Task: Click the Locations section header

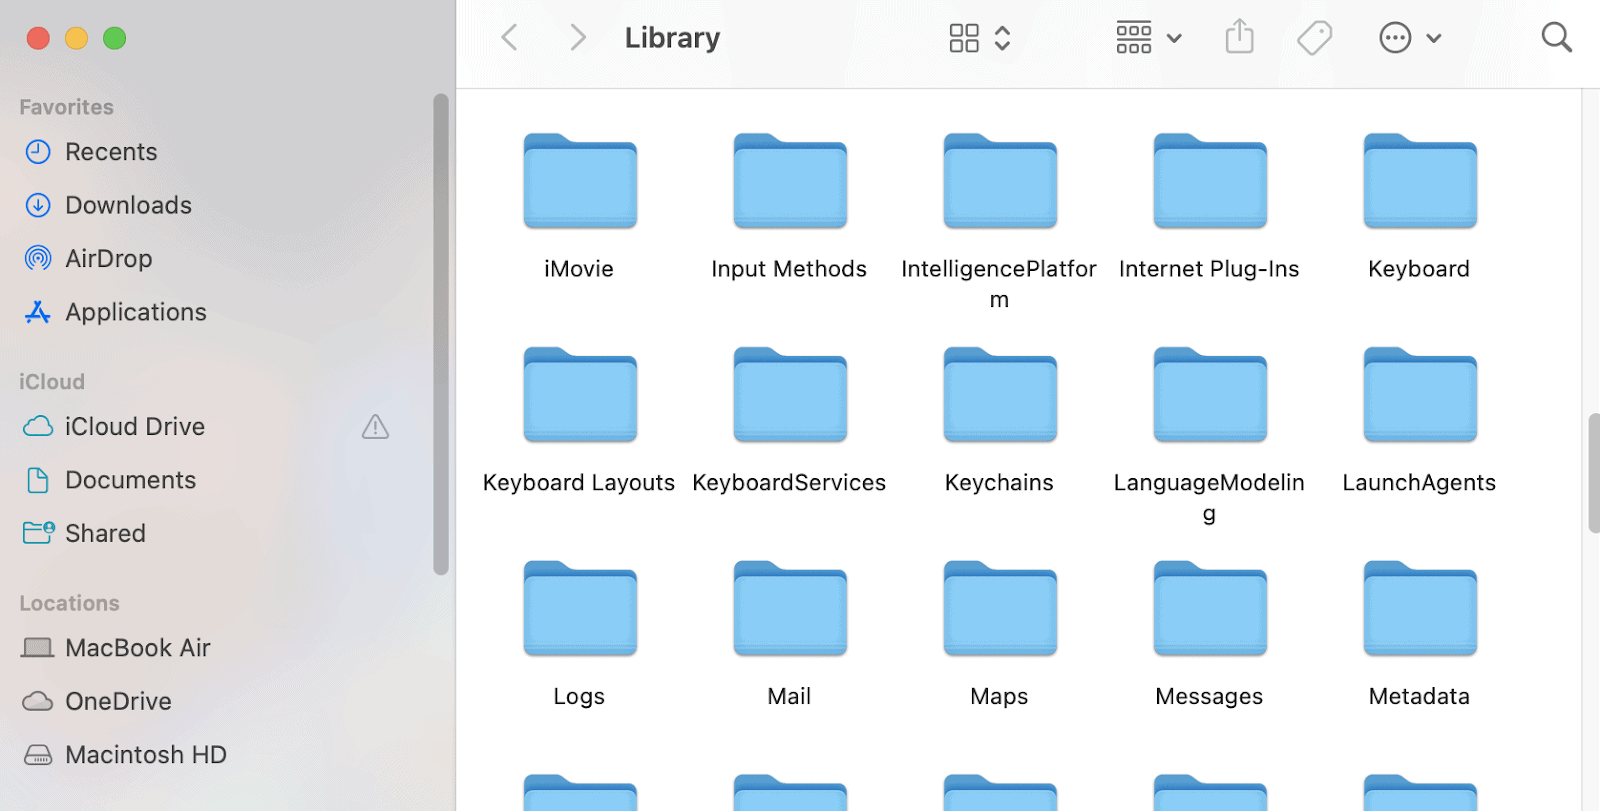Action: tap(69, 603)
